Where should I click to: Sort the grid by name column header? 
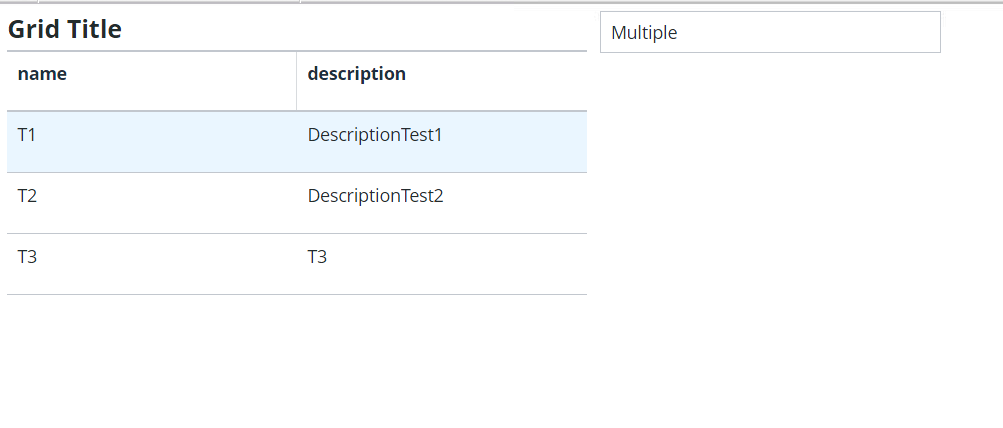point(42,74)
